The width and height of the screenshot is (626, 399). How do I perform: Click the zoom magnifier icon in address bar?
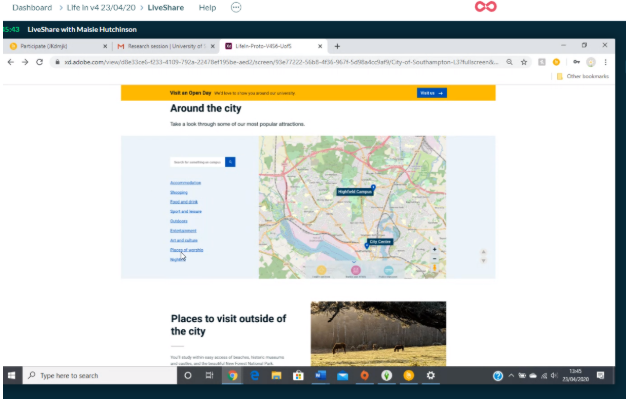tap(509, 62)
